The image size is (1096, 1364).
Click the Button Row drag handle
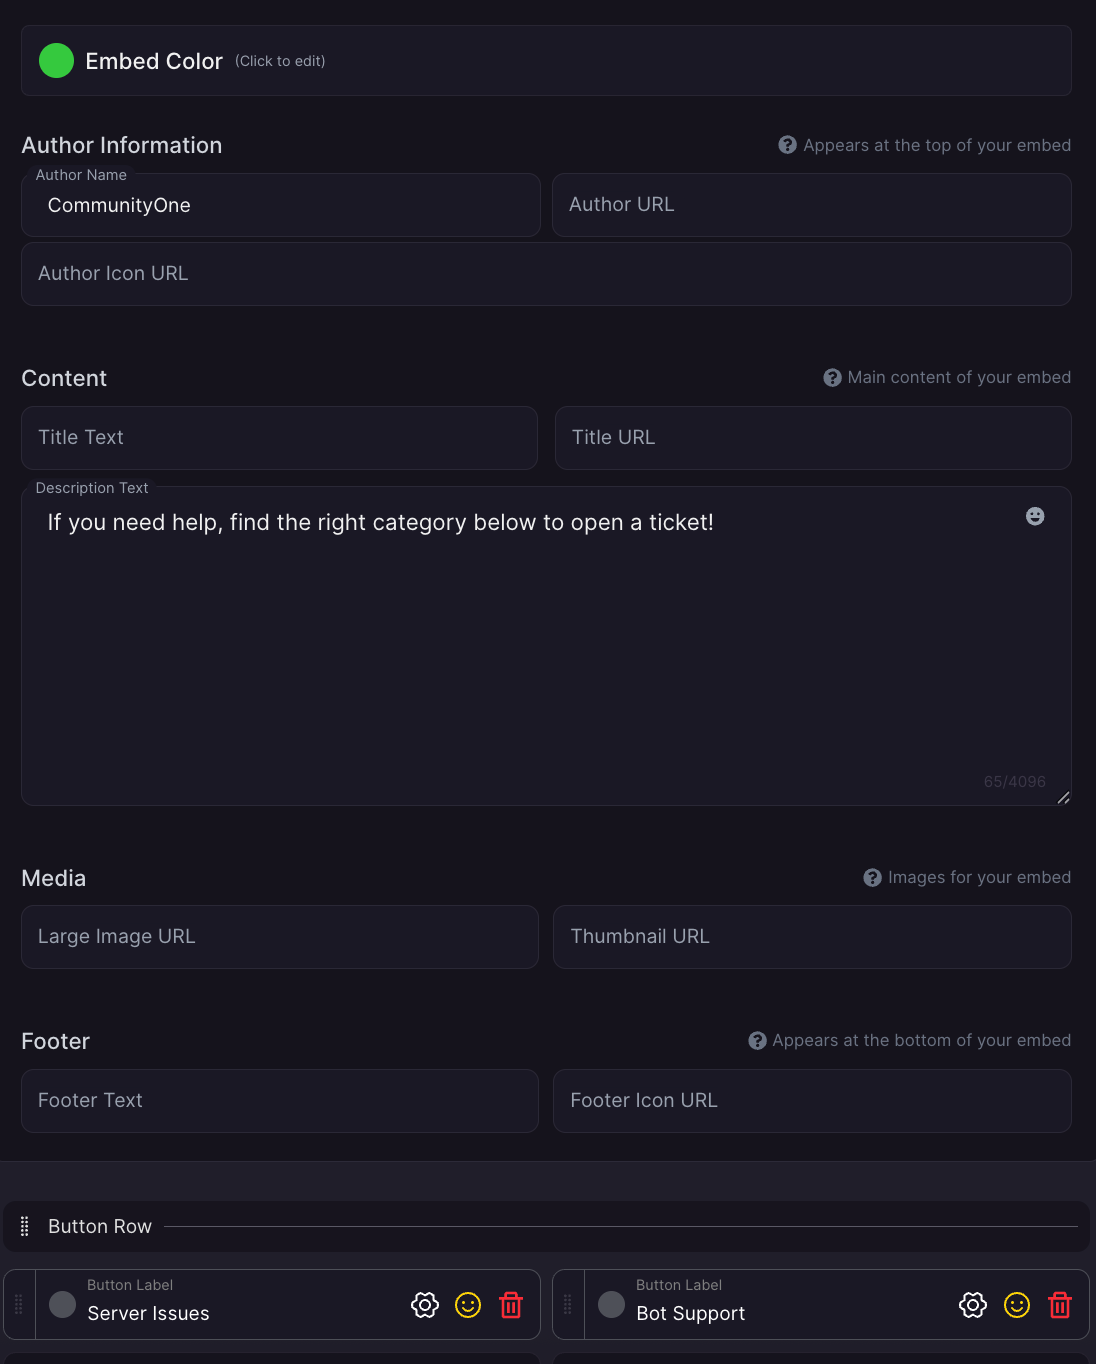(x=25, y=1226)
